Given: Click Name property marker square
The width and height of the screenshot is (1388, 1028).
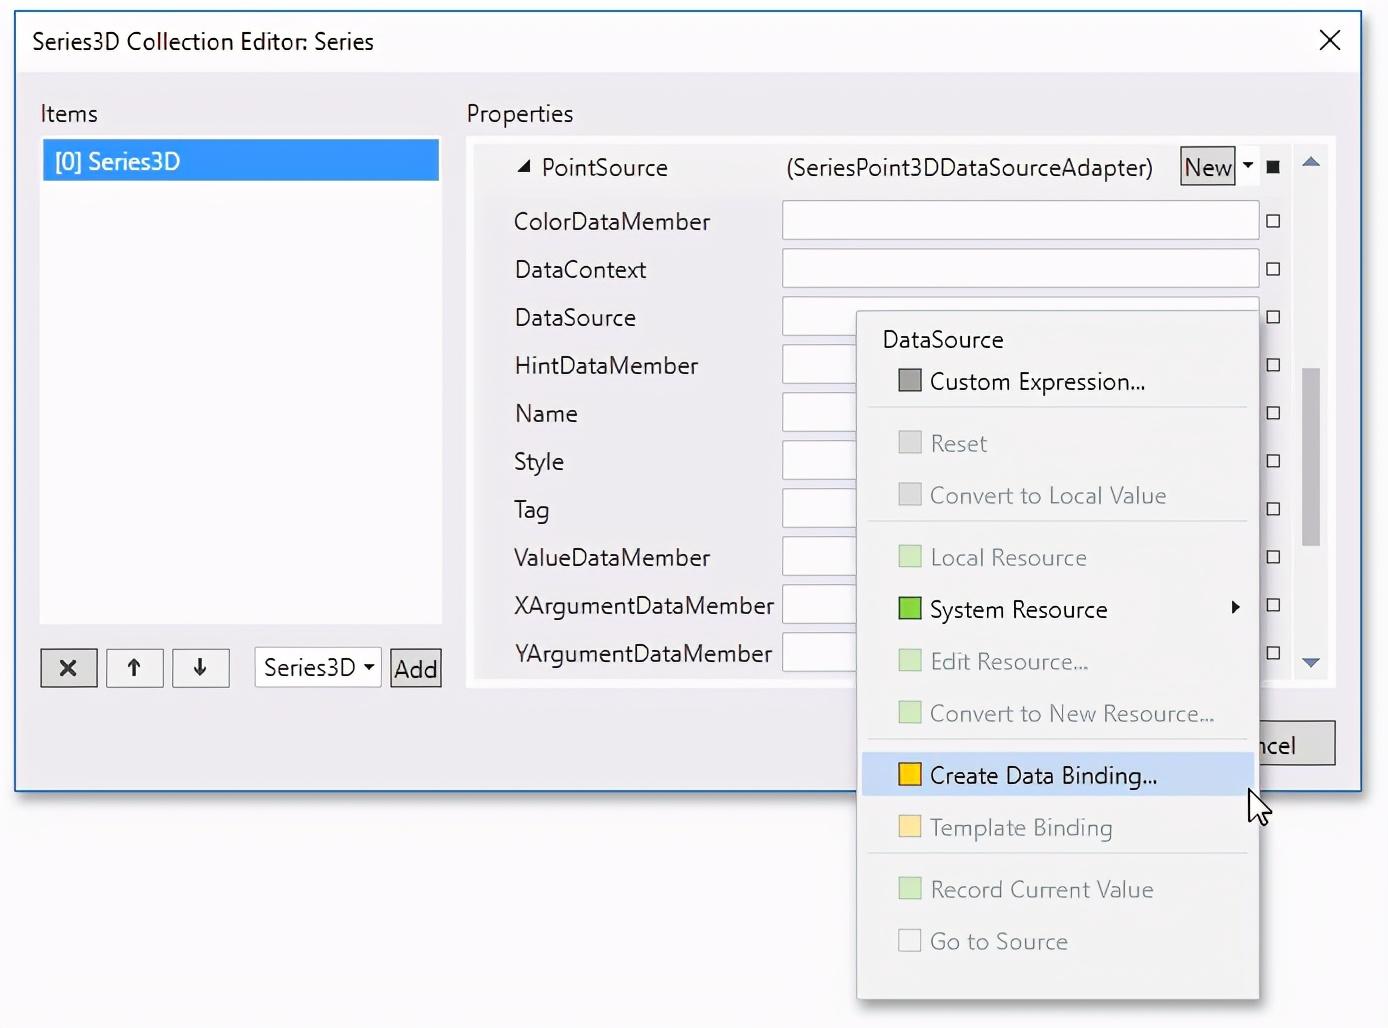Looking at the screenshot, I should (1273, 413).
